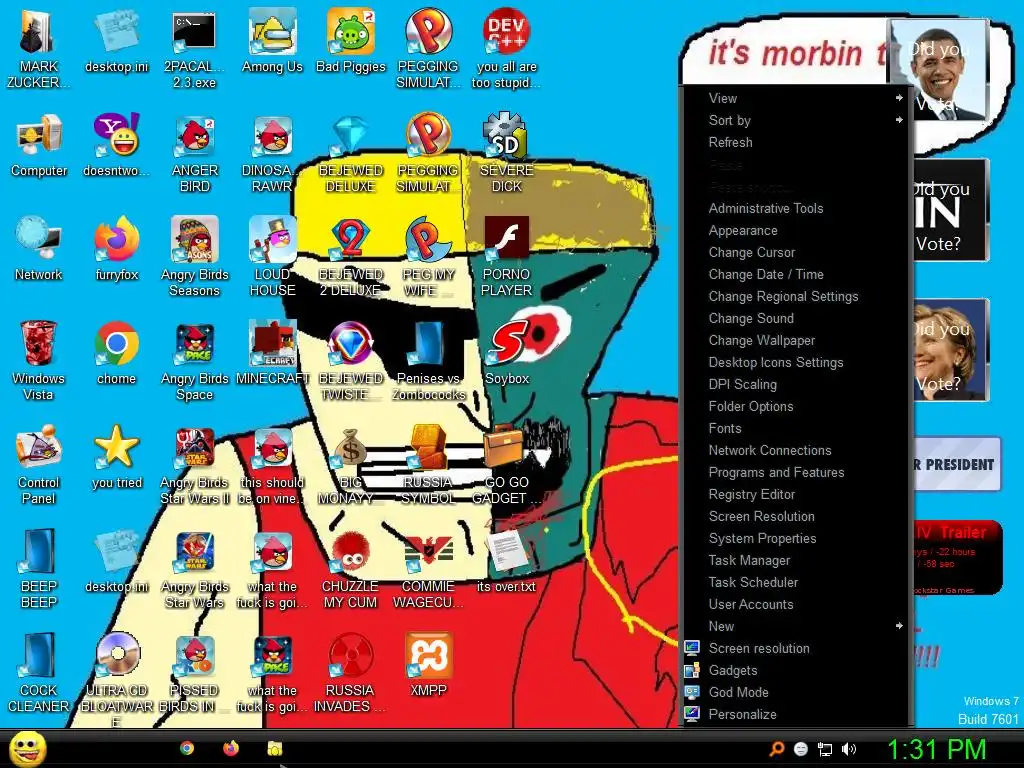Select DPI Scaling menu entry
Image resolution: width=1024 pixels, height=768 pixels.
pyautogui.click(x=796, y=384)
